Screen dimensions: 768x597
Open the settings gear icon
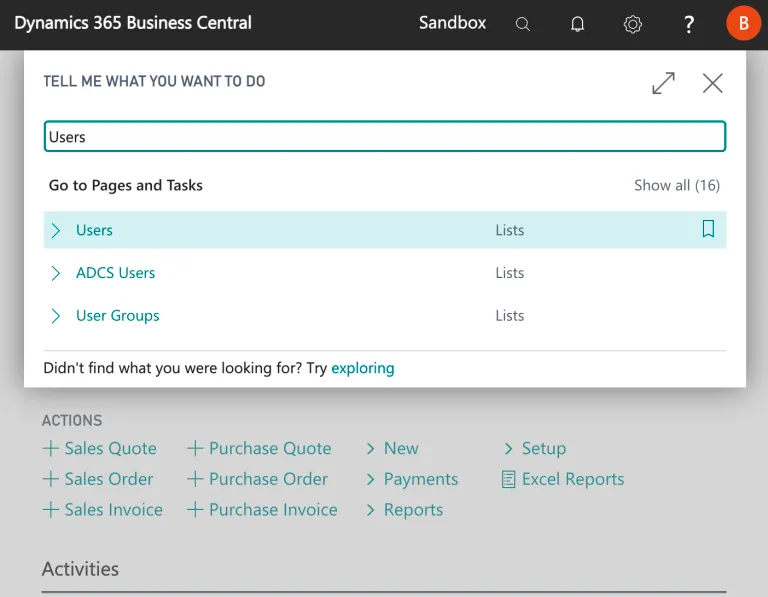(632, 24)
